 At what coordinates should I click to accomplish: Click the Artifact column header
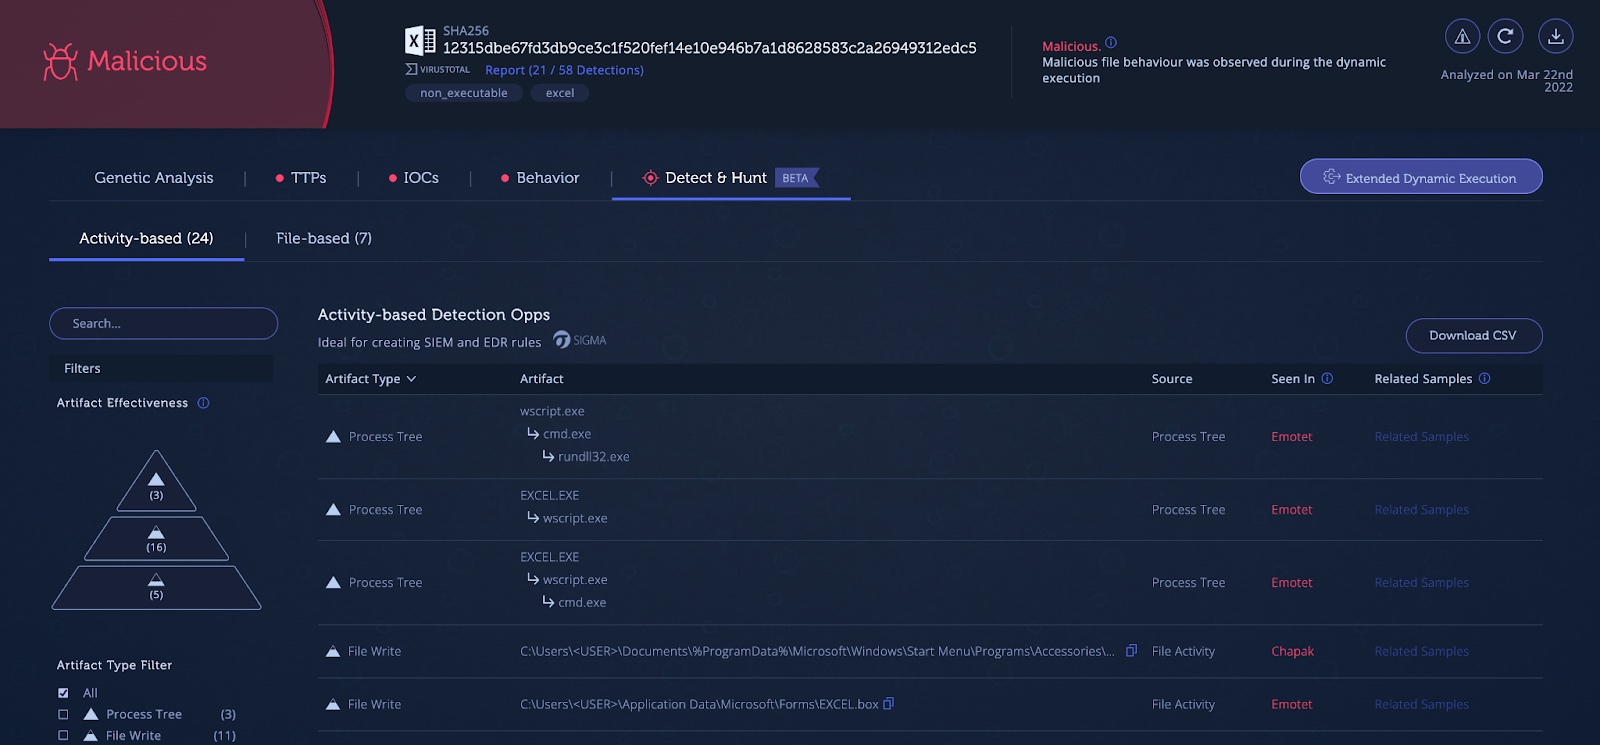pyautogui.click(x=542, y=379)
